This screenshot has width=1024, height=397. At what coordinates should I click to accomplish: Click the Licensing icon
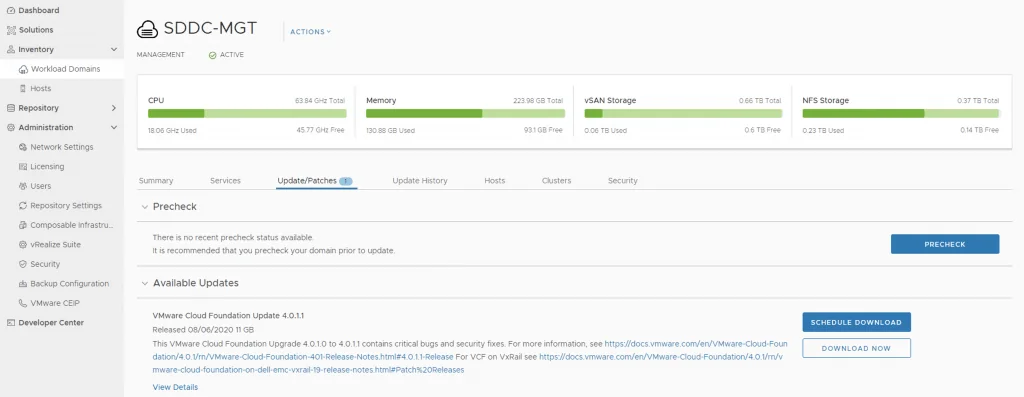24,167
